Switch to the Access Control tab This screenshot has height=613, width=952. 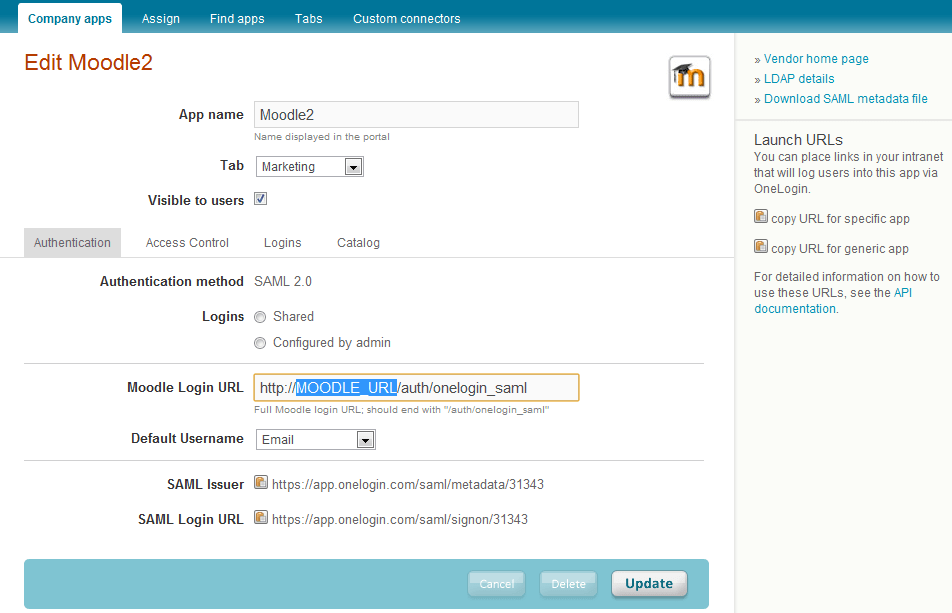pyautogui.click(x=187, y=242)
